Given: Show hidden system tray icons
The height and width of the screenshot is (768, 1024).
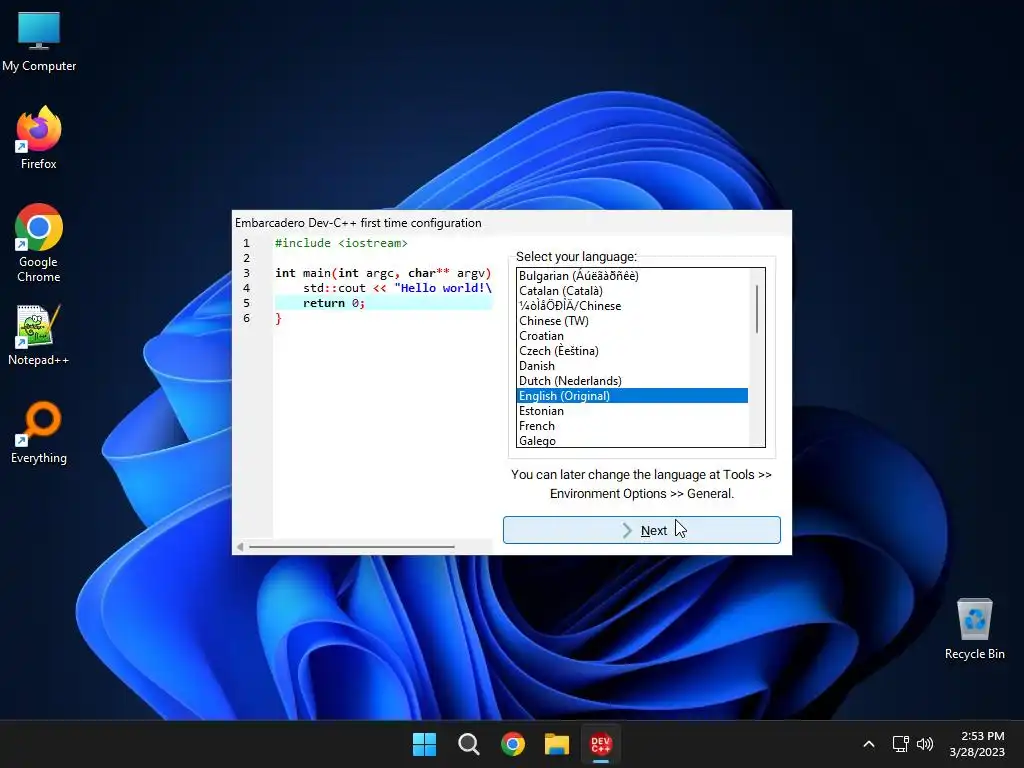Looking at the screenshot, I should click(x=869, y=744).
